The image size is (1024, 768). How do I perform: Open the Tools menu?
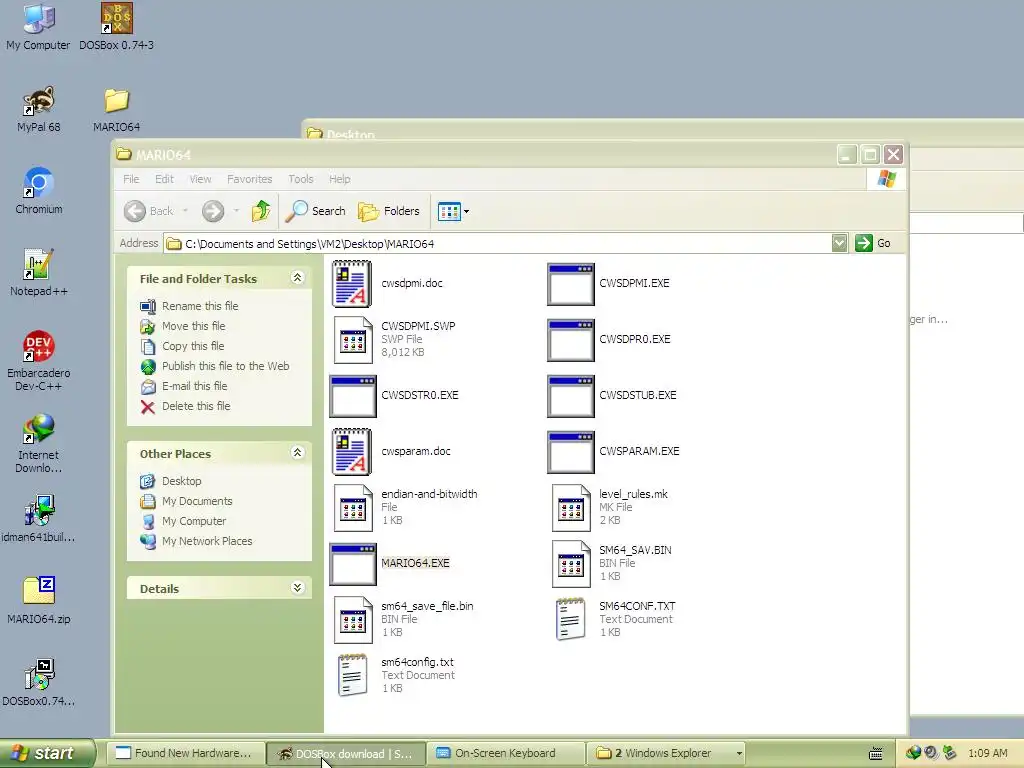300,179
